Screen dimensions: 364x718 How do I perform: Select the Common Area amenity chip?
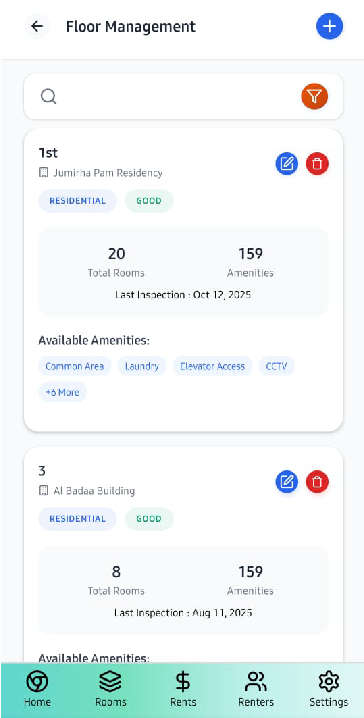75,366
